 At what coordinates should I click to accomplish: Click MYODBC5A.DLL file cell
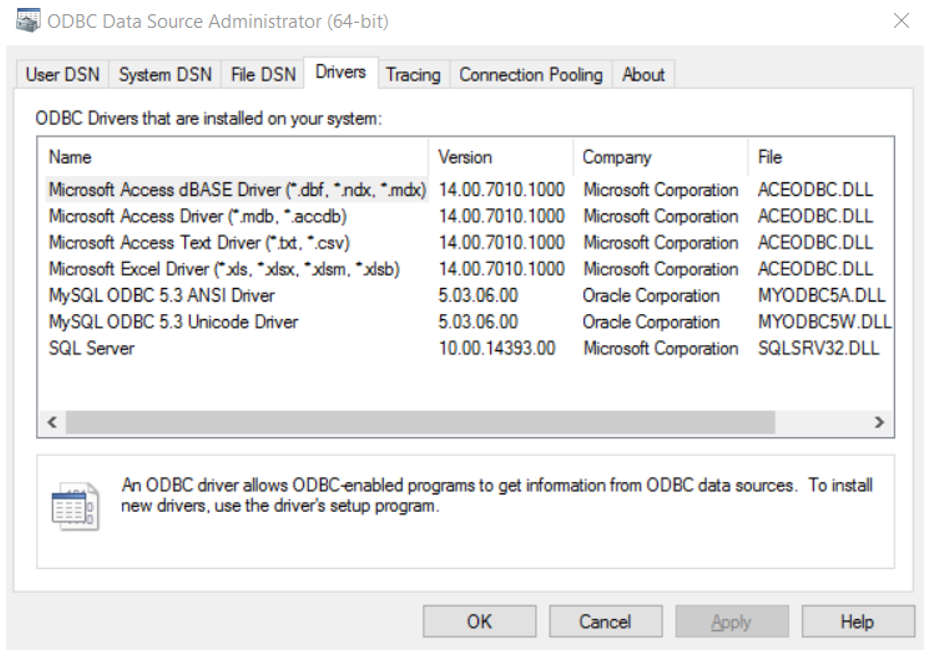click(822, 295)
